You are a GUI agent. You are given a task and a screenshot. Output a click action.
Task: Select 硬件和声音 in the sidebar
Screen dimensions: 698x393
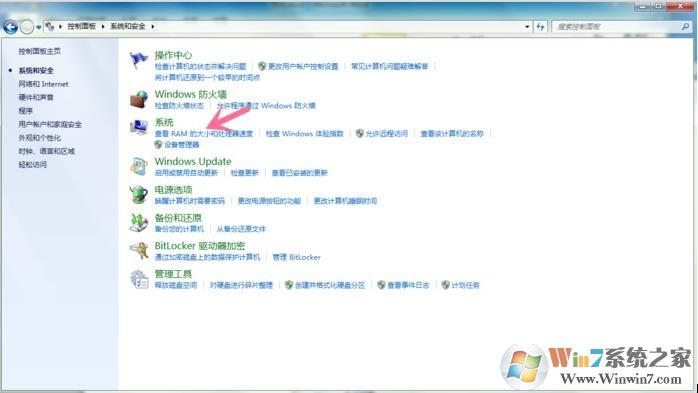(x=36, y=97)
